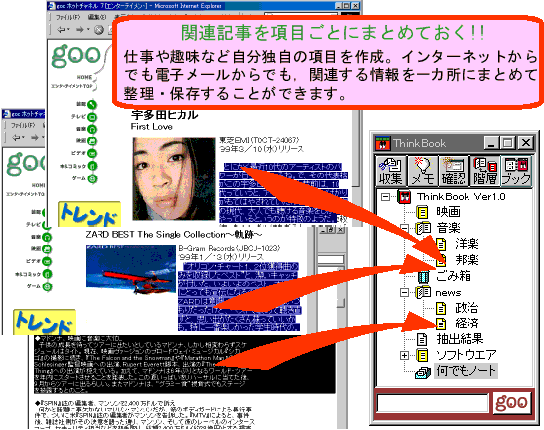Click the ThinkBook search input field
The image size is (544, 430).
click(432, 403)
